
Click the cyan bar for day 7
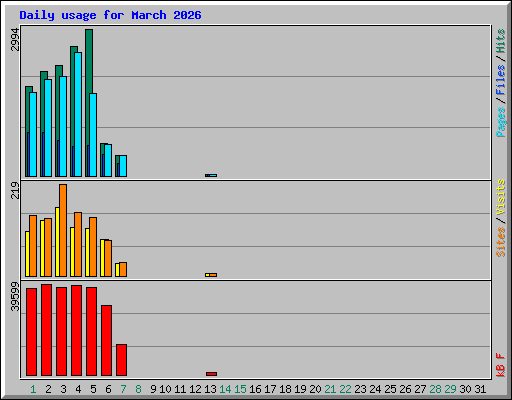coord(123,166)
